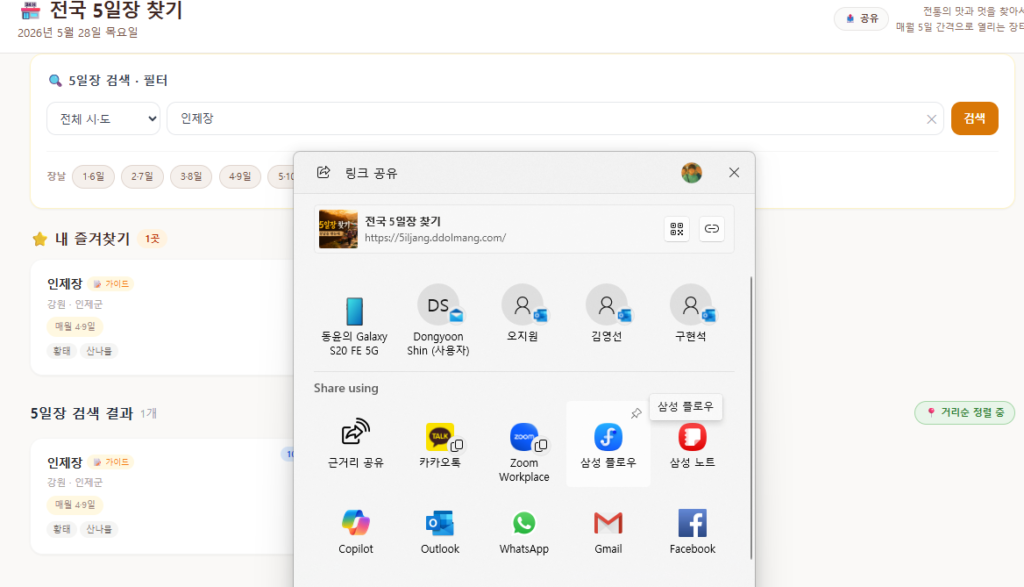
Task: Open the 가이드 tag in search result card
Action: click(x=111, y=462)
